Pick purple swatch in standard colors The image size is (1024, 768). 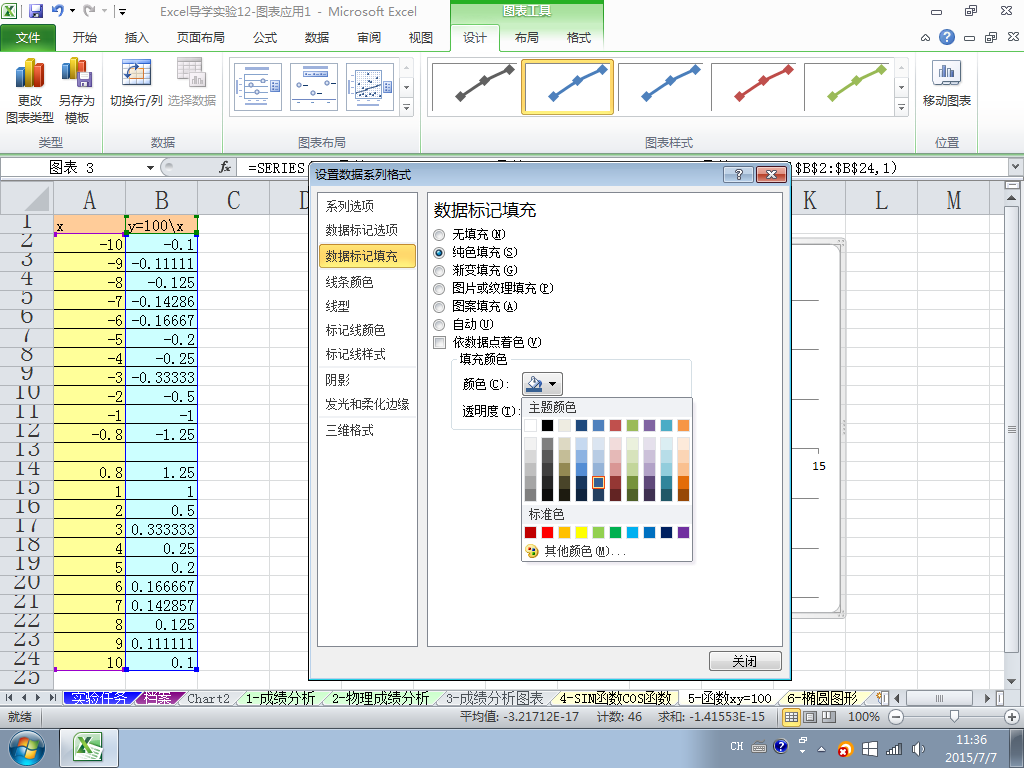[683, 532]
